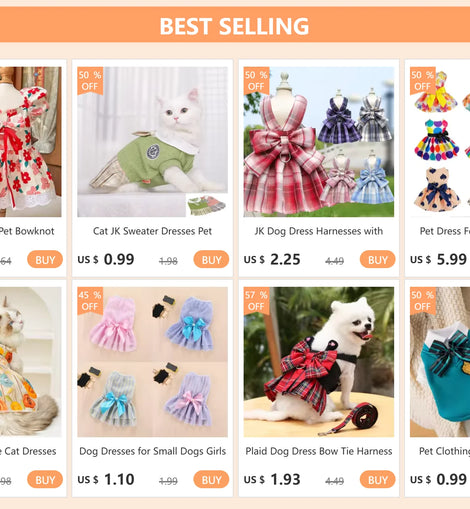Open 'Plaid Dog Dress Bow Tie Harness' link

319,451
